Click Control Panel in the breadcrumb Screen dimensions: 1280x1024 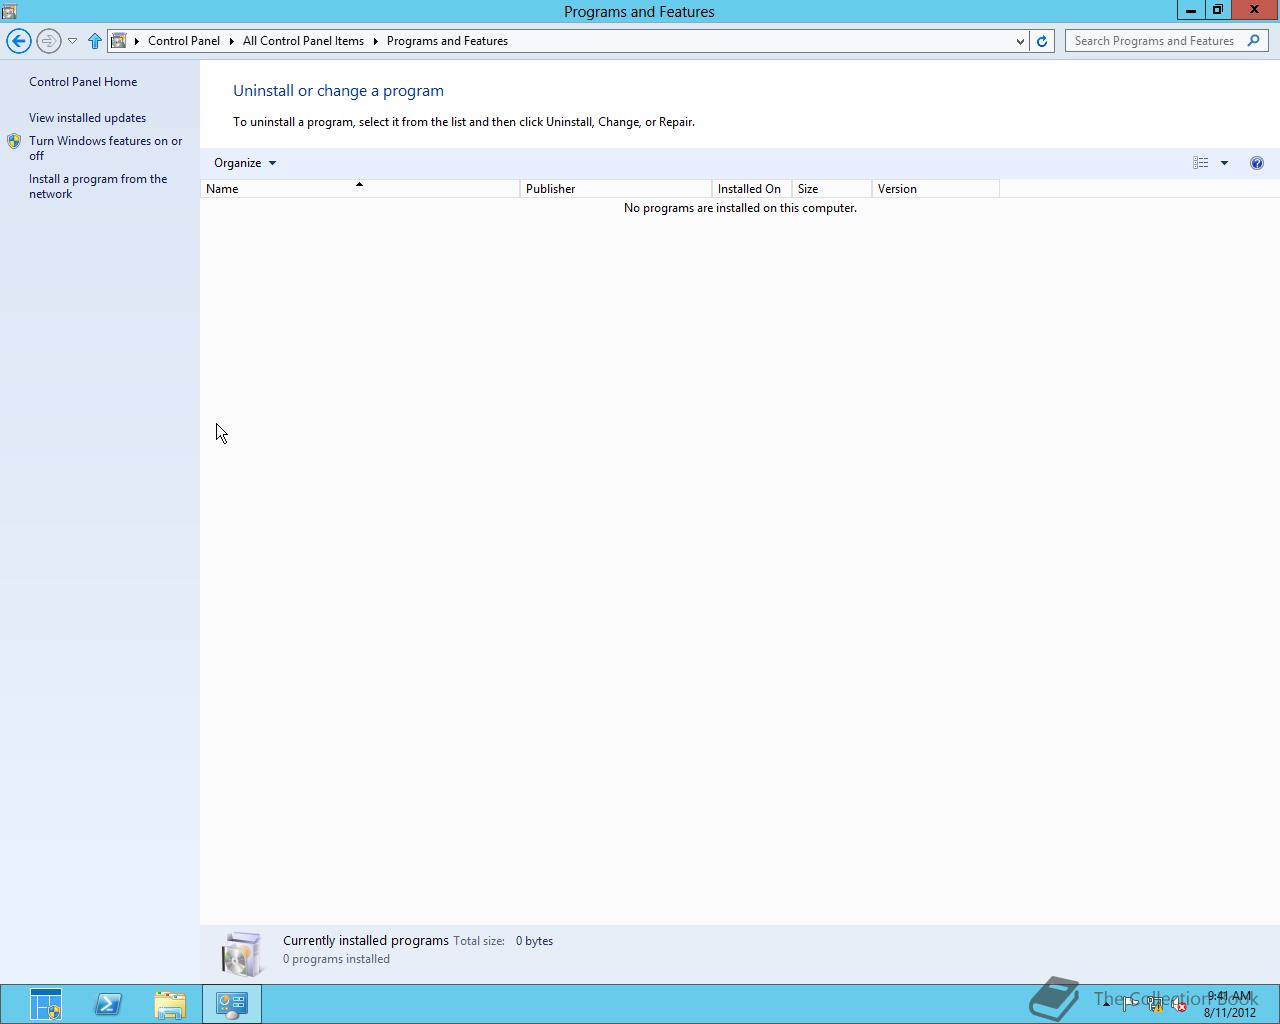[x=184, y=41]
